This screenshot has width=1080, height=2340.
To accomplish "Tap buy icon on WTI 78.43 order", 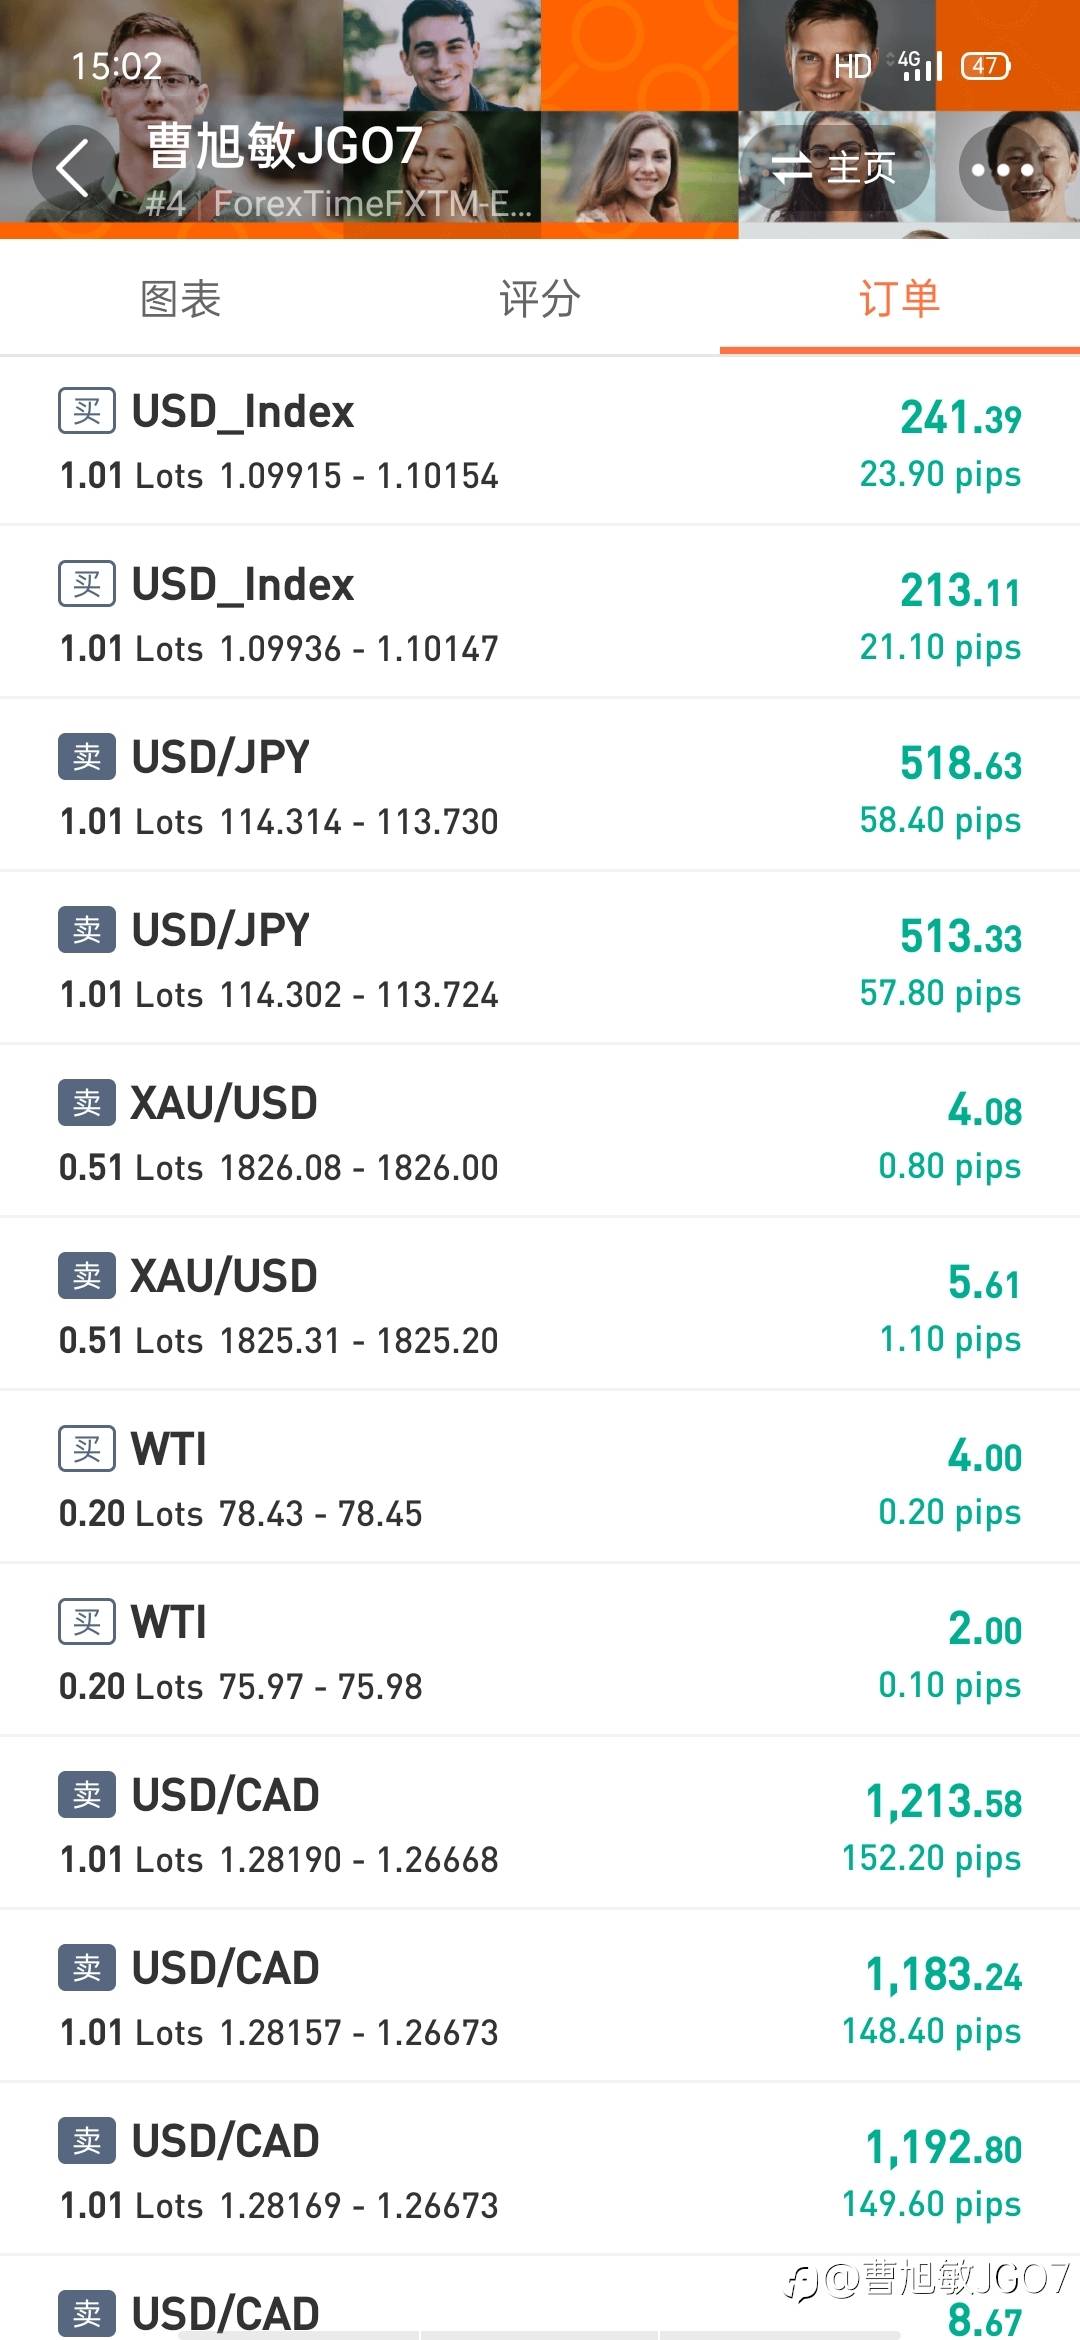I will [87, 1449].
